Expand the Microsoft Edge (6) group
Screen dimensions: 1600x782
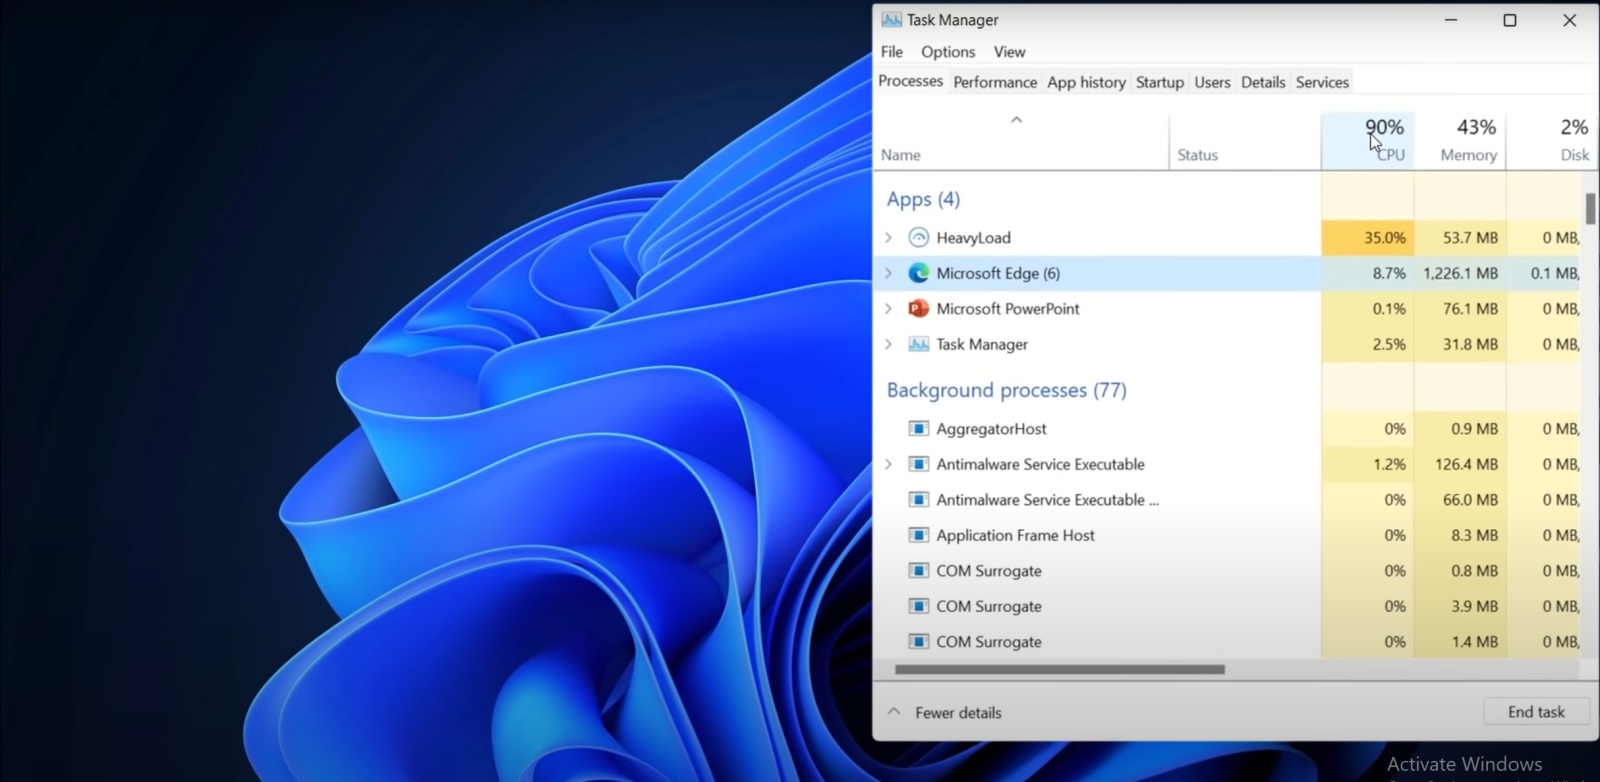[888, 273]
